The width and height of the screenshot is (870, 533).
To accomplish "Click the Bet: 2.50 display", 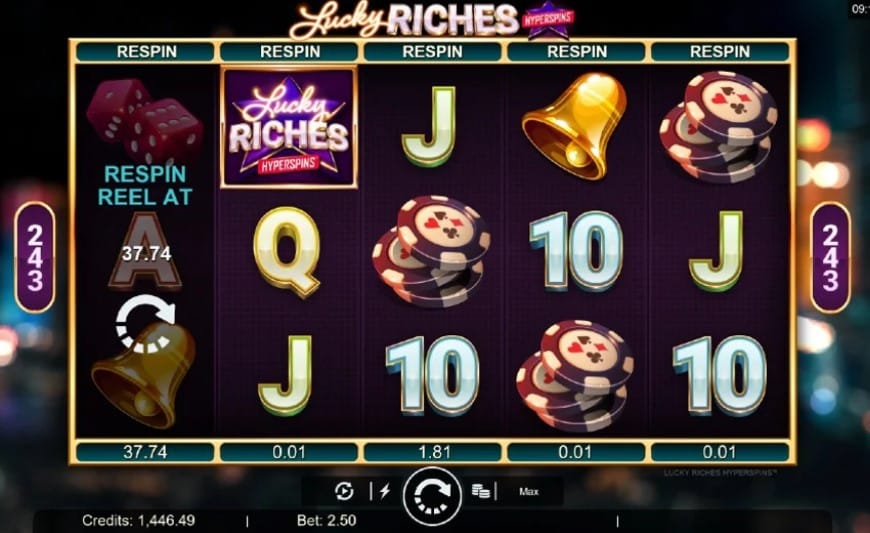I will 326,520.
